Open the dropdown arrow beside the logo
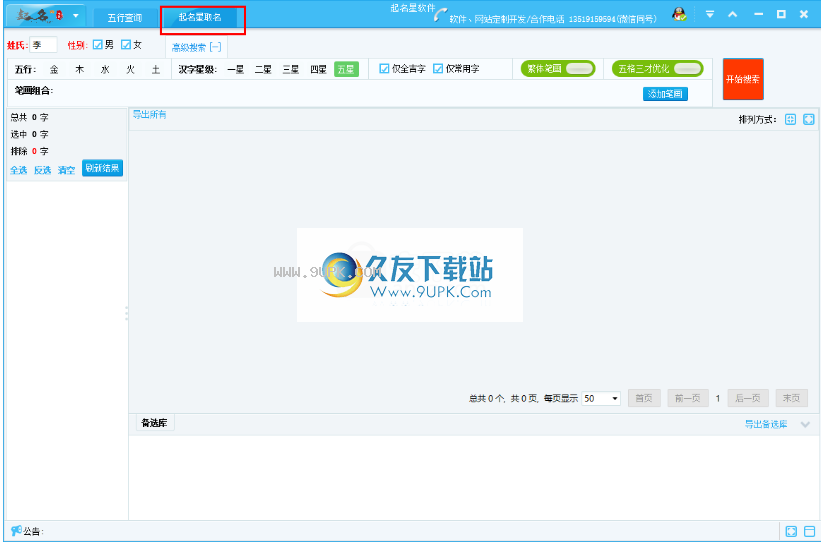Image resolution: width=821 pixels, height=550 pixels. pos(75,16)
